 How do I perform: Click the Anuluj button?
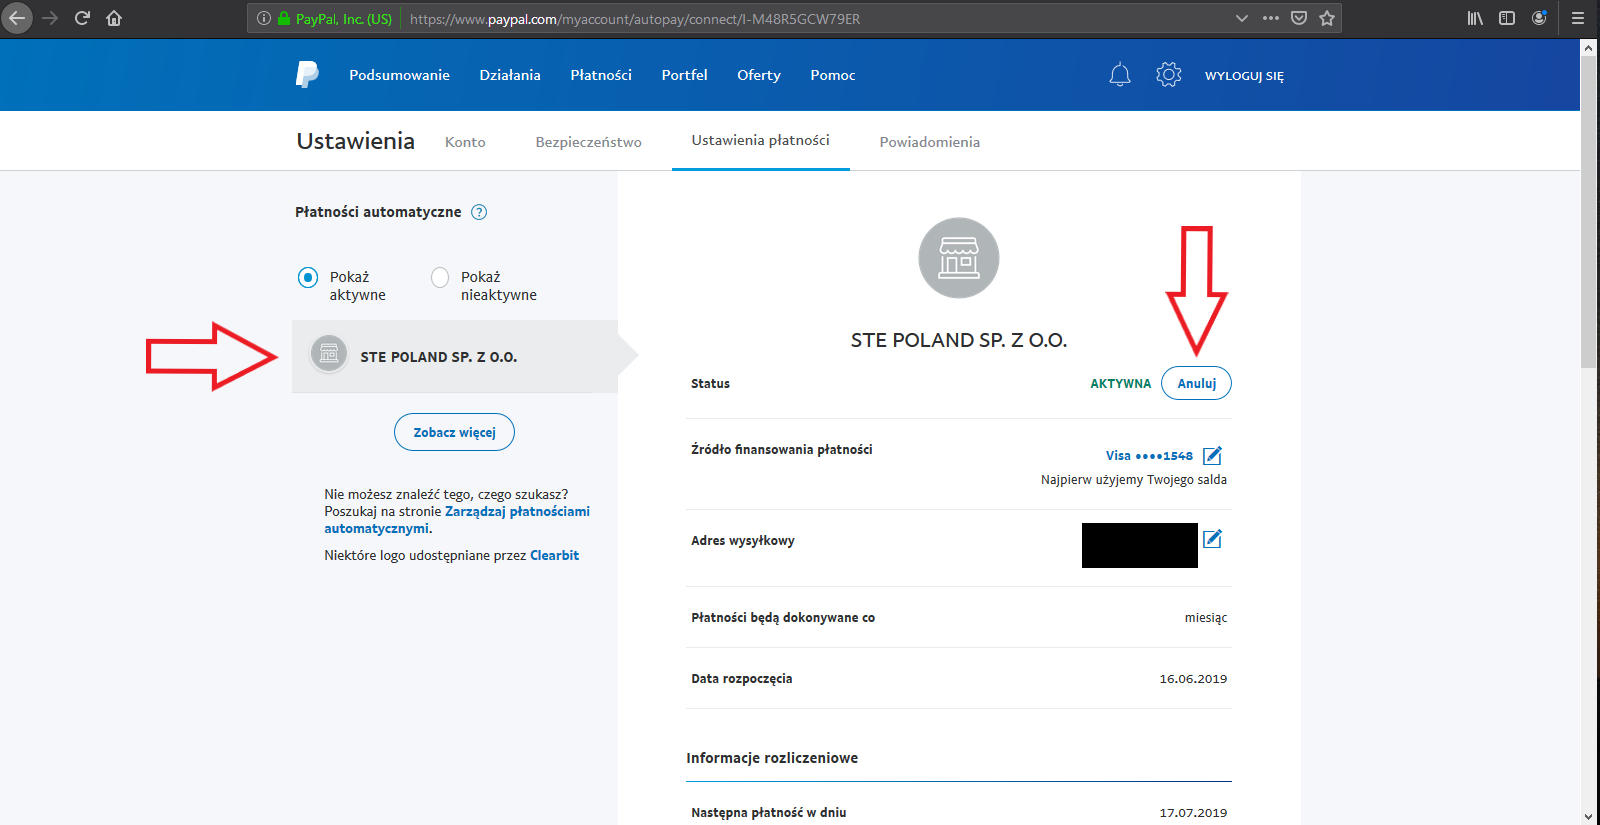click(x=1196, y=383)
